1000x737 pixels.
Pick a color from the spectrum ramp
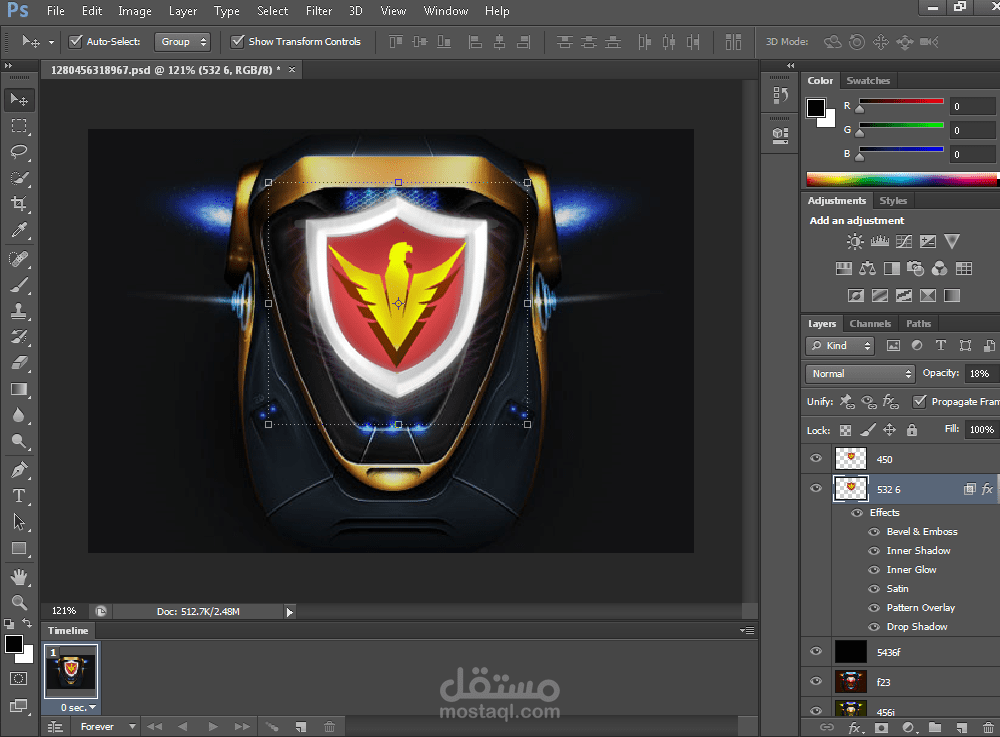(901, 179)
